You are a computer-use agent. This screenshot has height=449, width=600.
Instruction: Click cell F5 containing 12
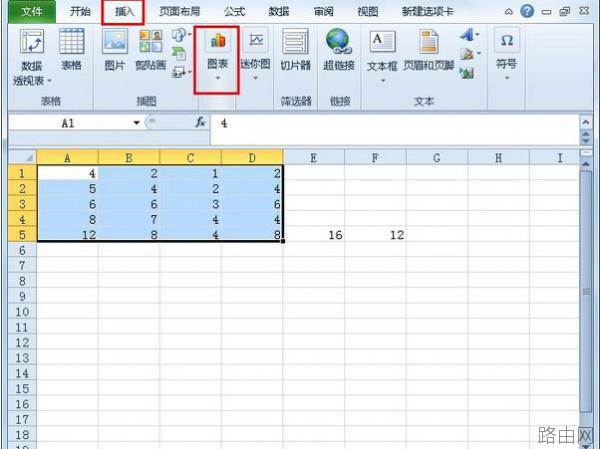click(x=375, y=235)
